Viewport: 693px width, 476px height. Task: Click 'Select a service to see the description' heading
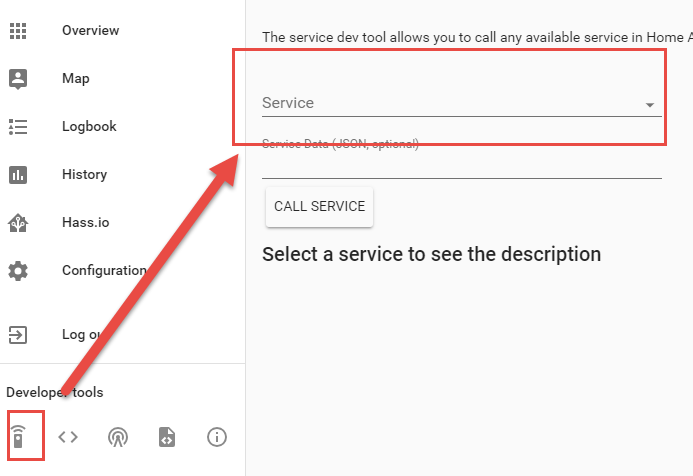431,255
